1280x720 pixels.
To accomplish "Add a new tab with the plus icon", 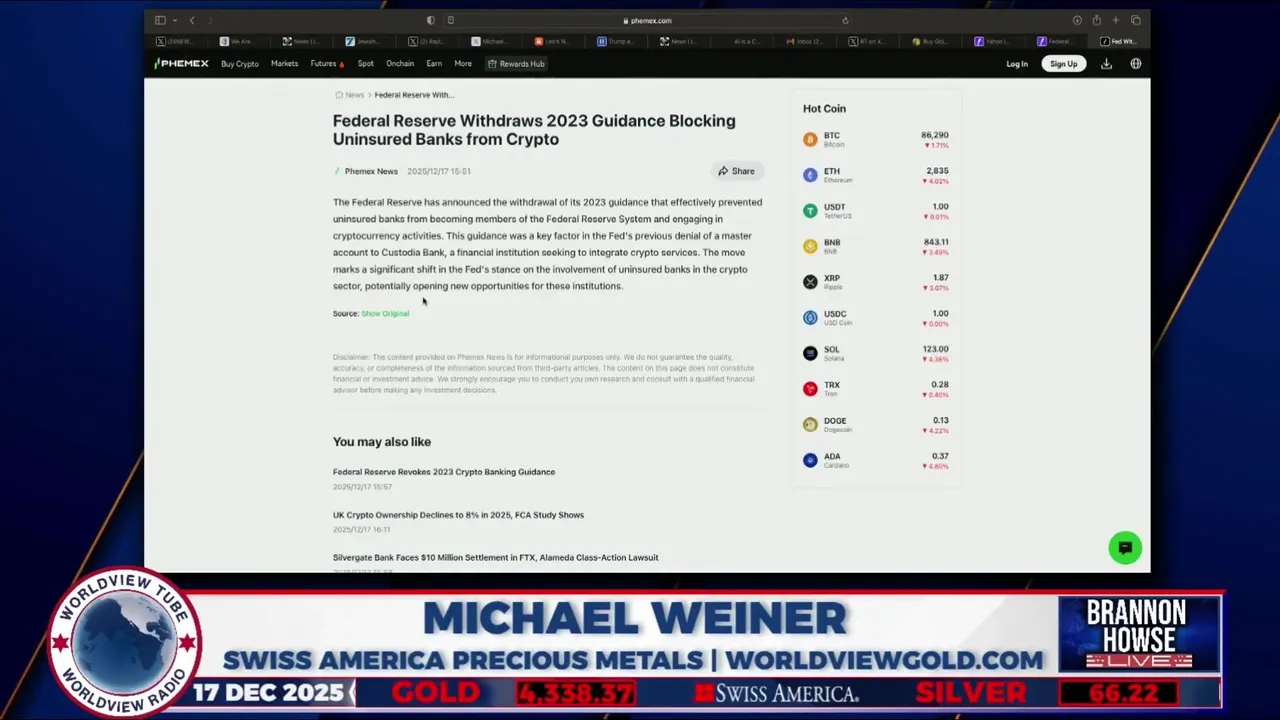I will coord(1116,20).
